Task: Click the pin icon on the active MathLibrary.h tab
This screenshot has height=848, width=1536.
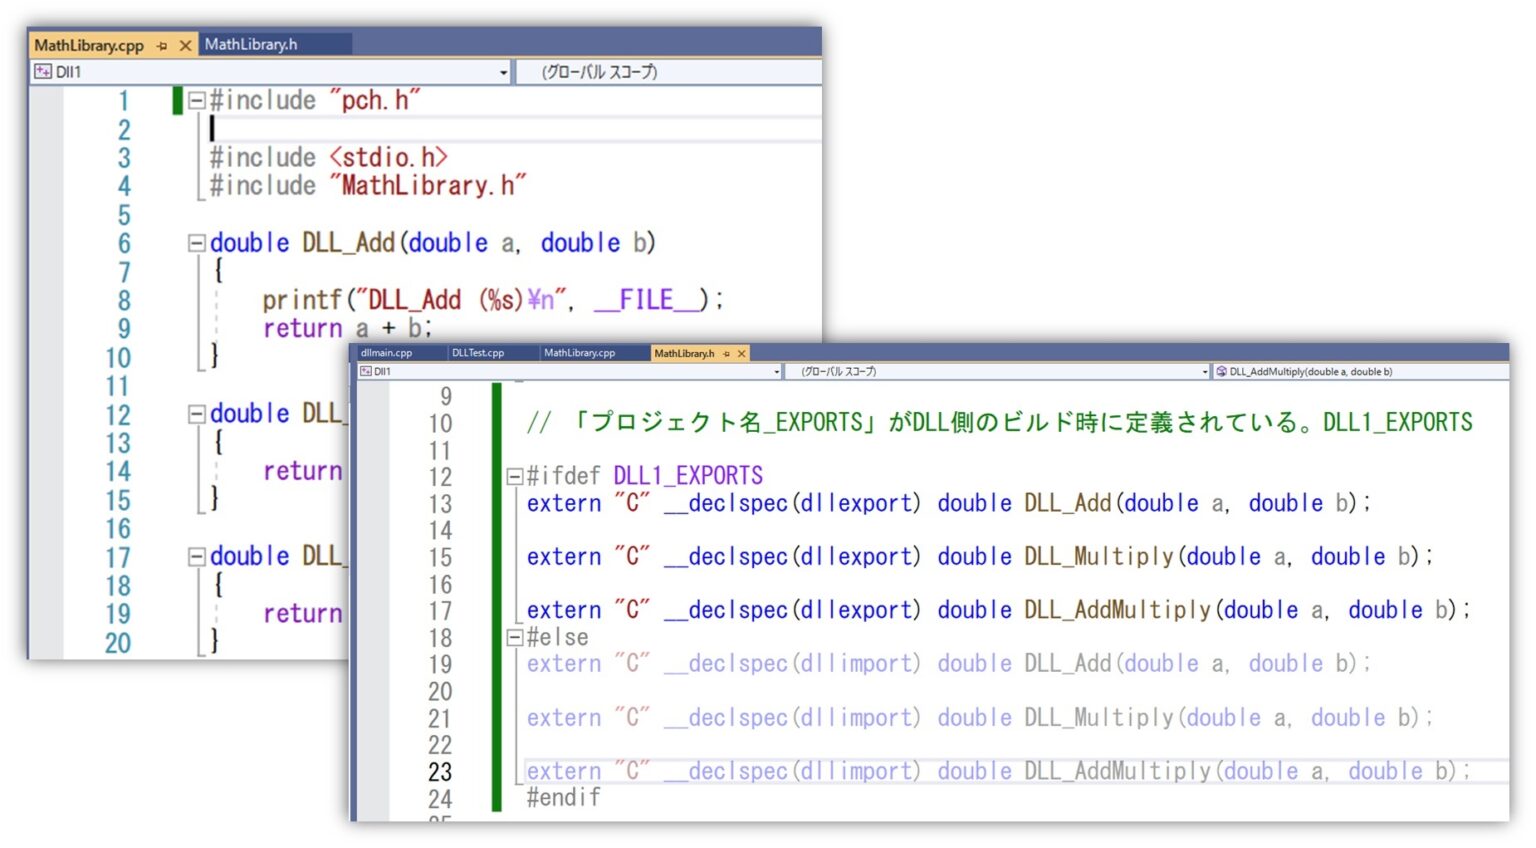Action: (727, 353)
